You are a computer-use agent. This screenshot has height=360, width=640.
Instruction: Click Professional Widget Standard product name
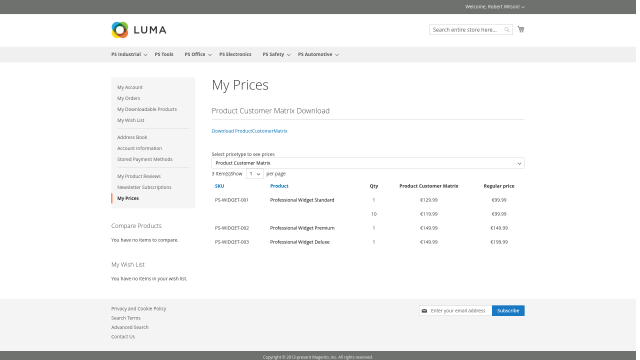pos(302,200)
